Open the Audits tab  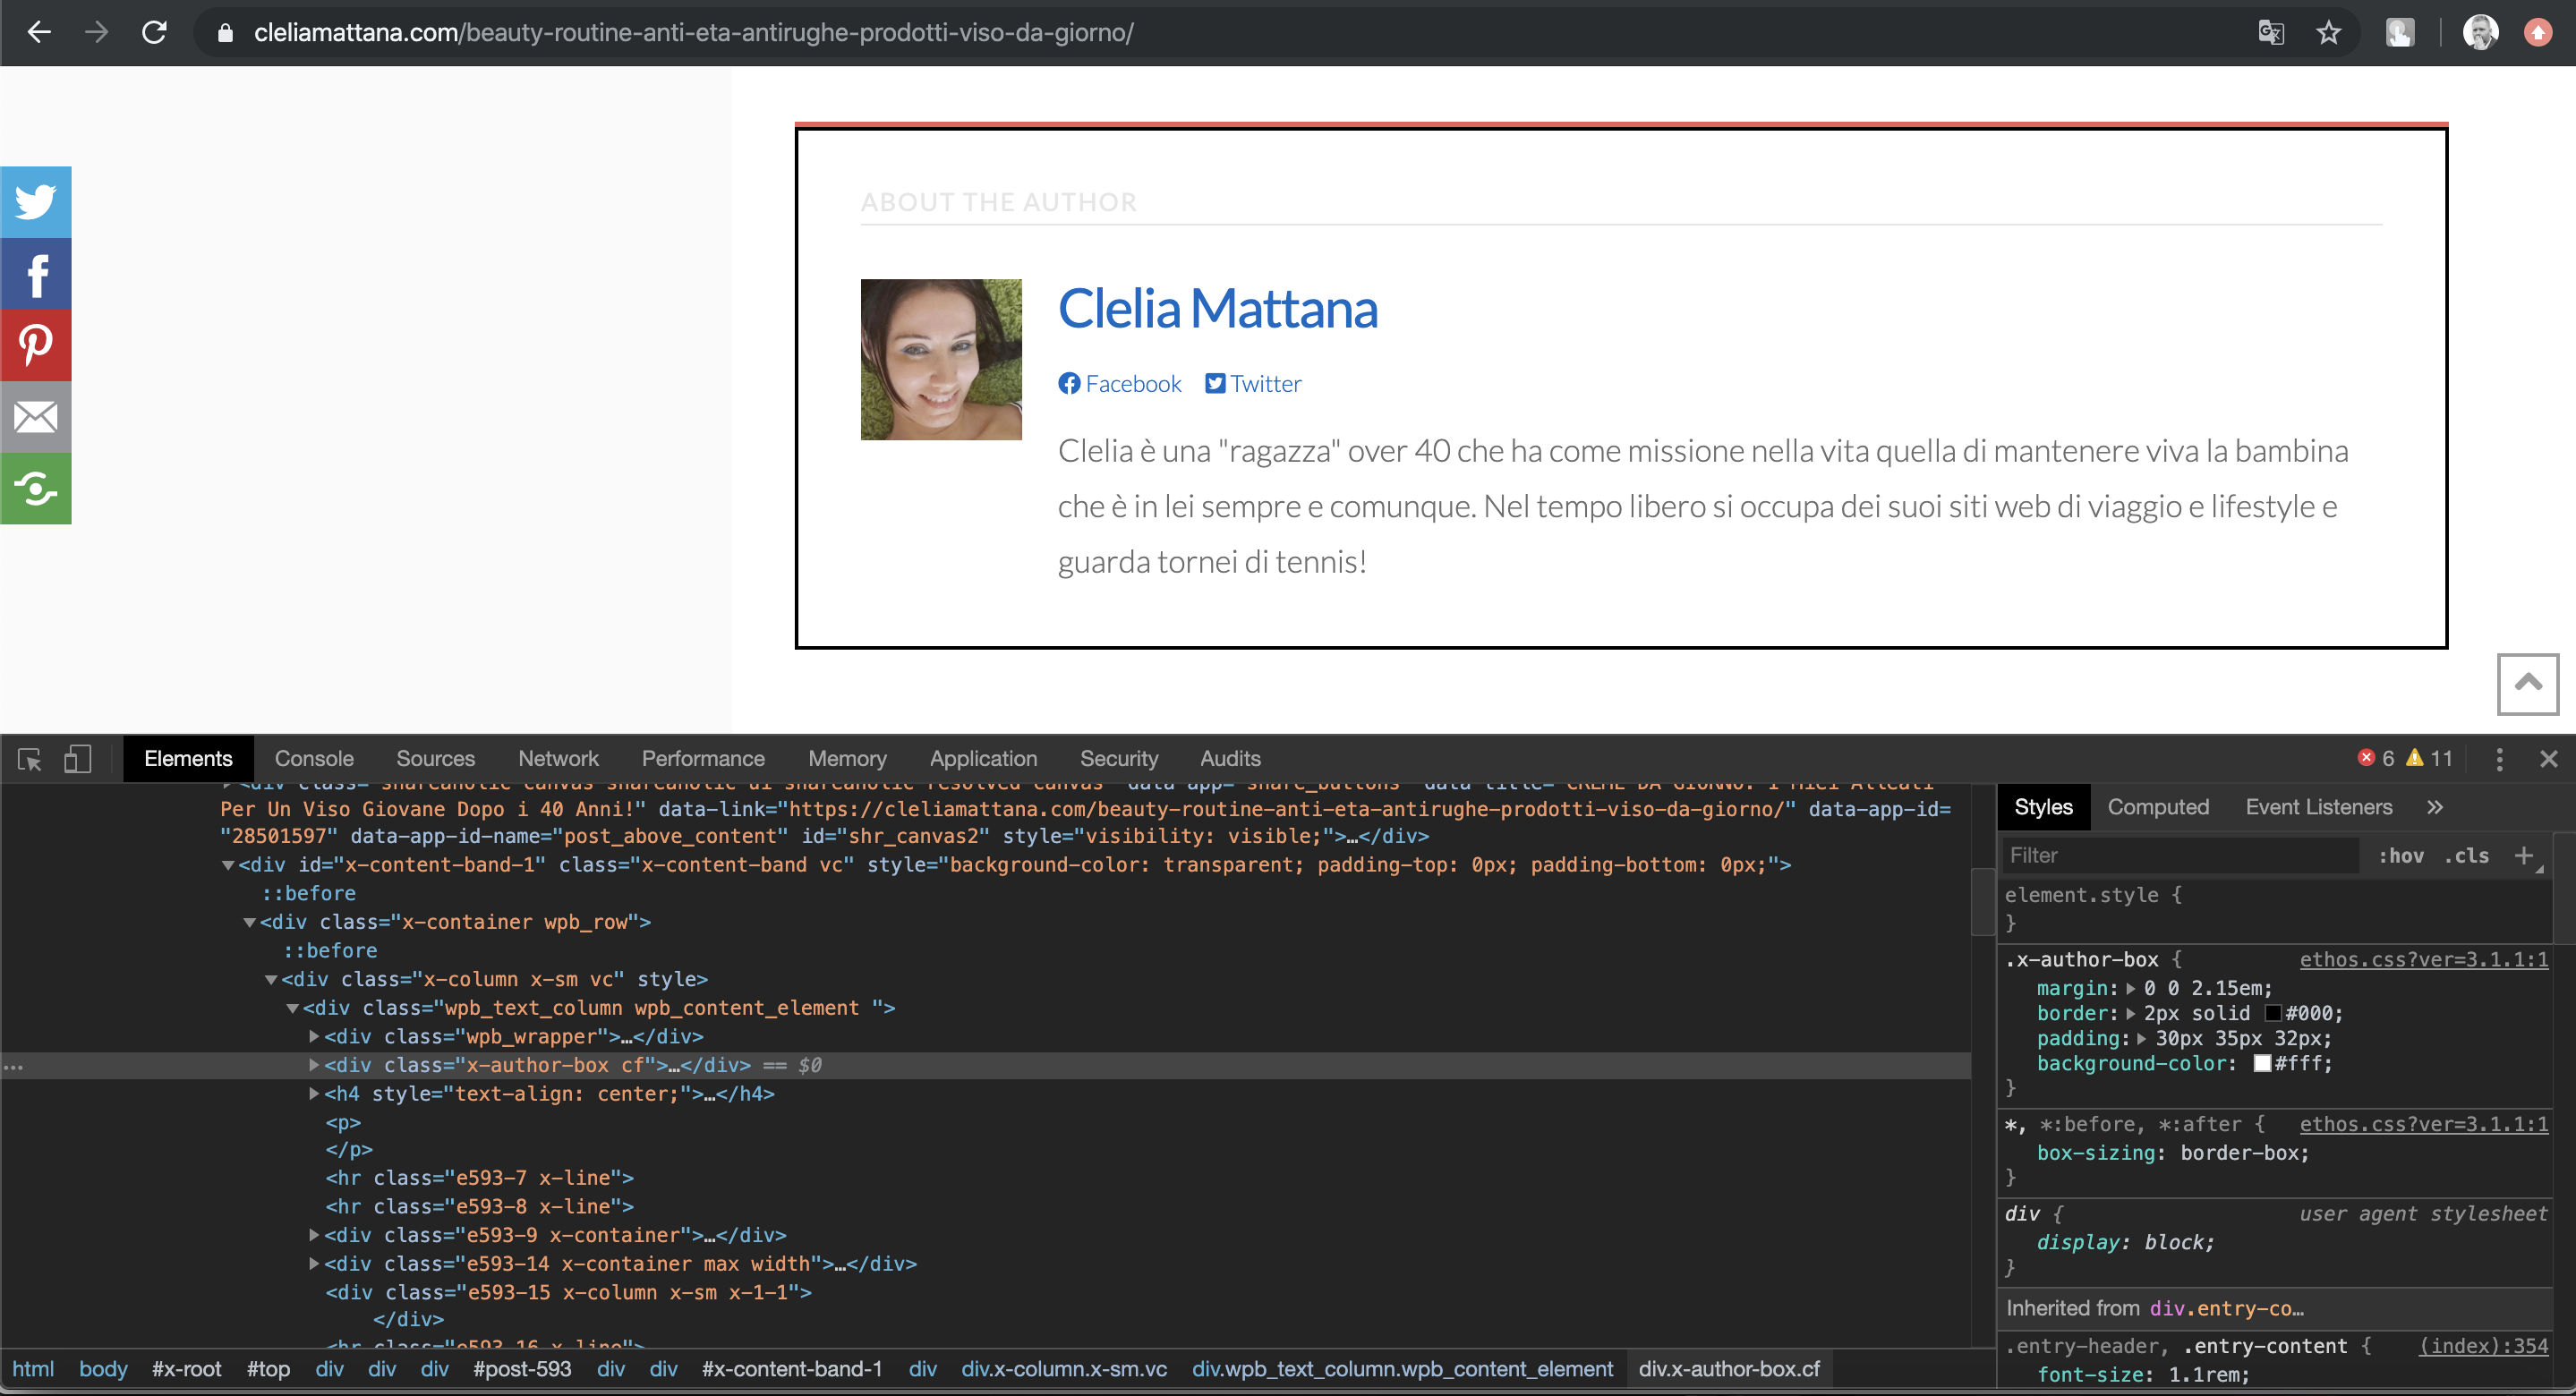click(1230, 759)
